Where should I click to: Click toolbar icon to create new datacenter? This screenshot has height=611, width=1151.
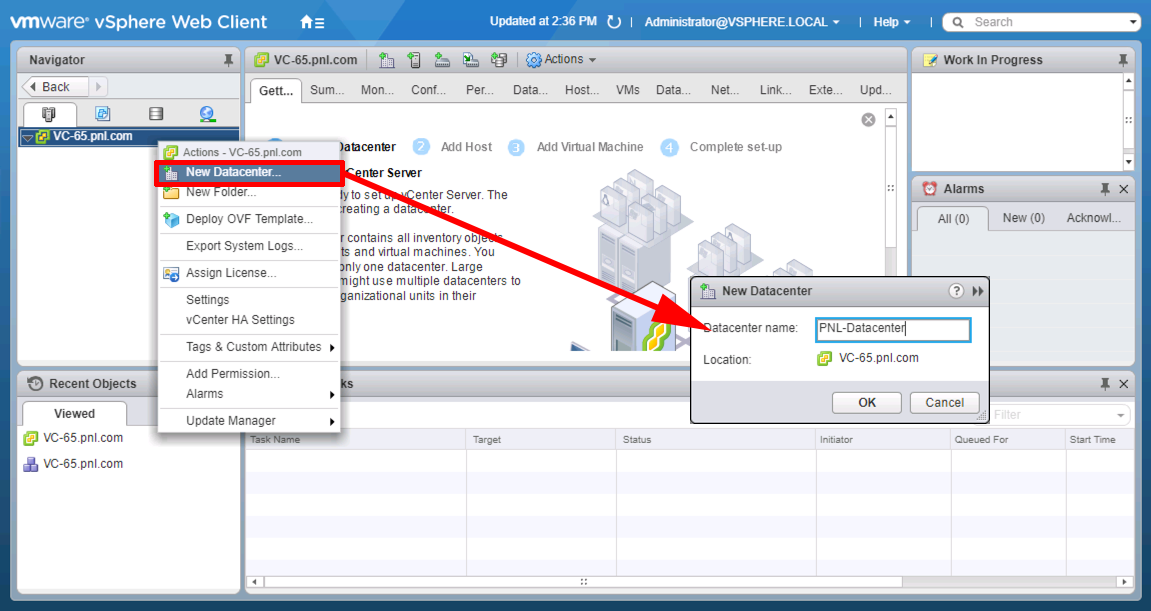point(386,60)
